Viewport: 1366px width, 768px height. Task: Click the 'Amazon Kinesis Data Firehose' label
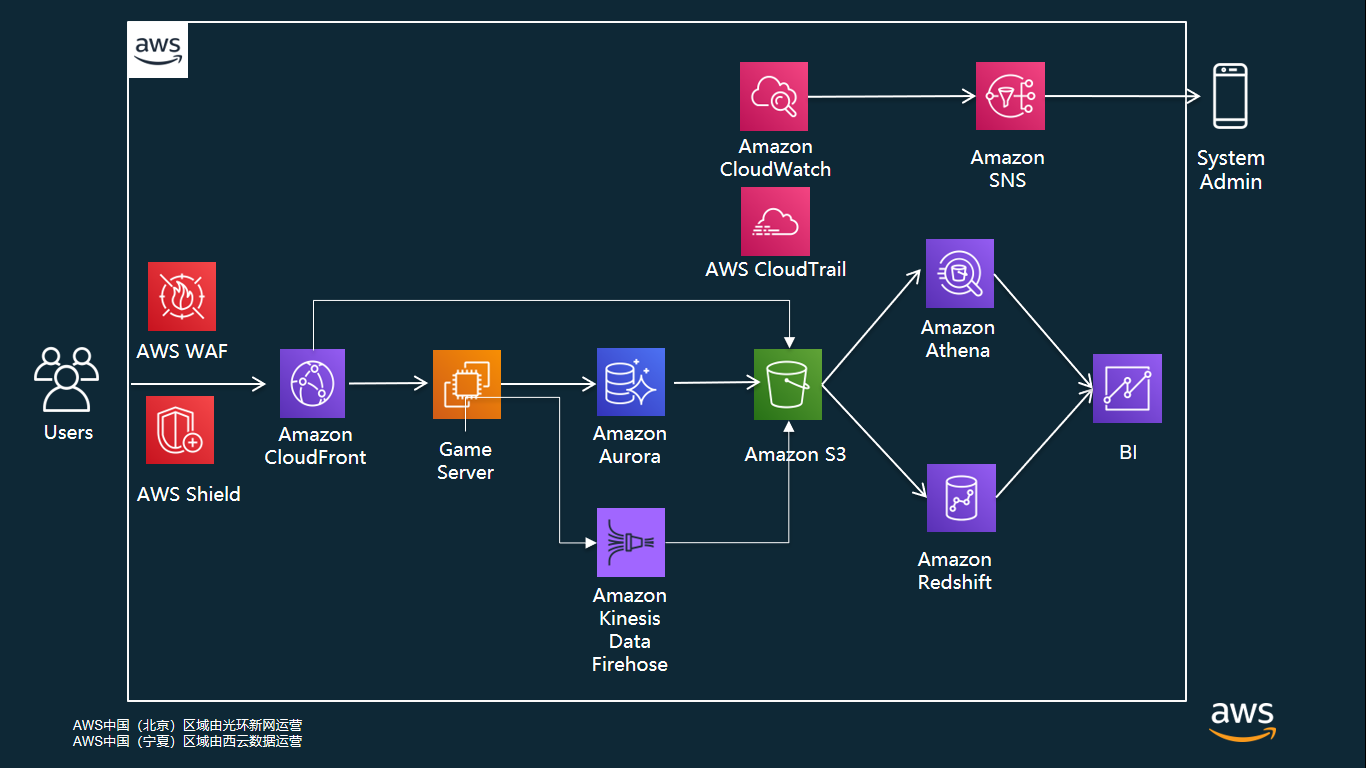(630, 630)
